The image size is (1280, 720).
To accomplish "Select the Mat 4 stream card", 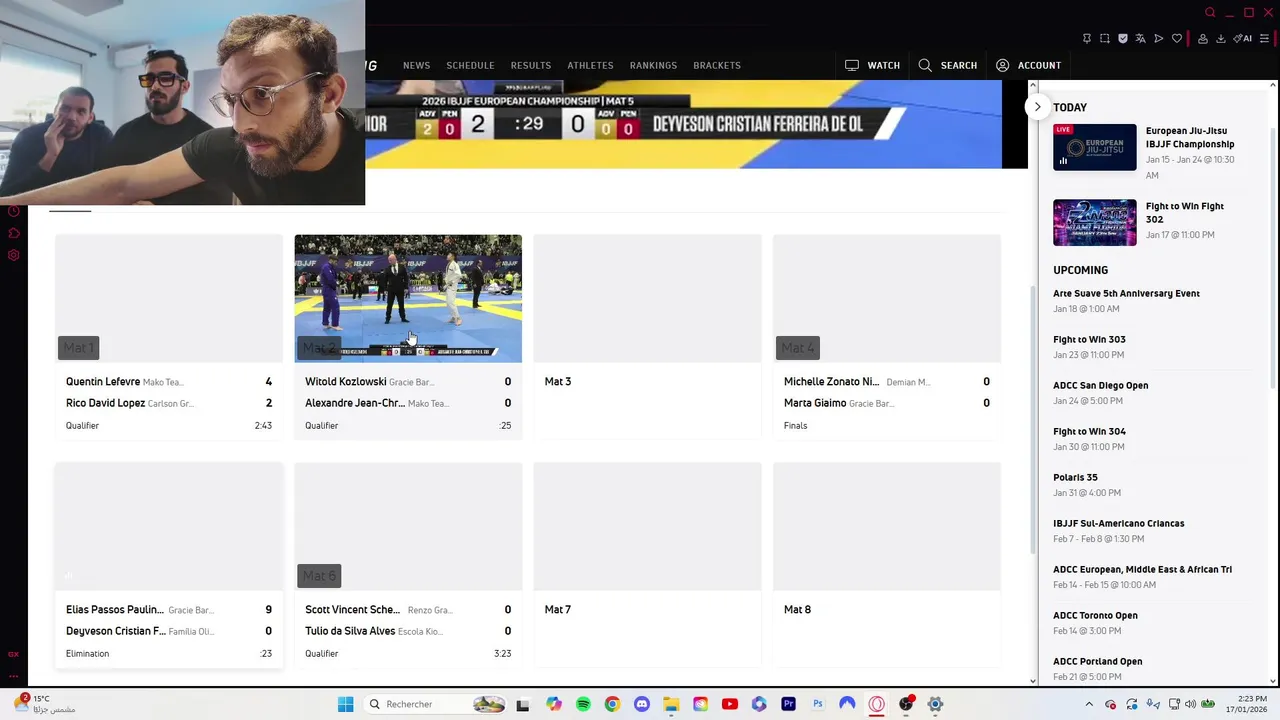I will [887, 336].
